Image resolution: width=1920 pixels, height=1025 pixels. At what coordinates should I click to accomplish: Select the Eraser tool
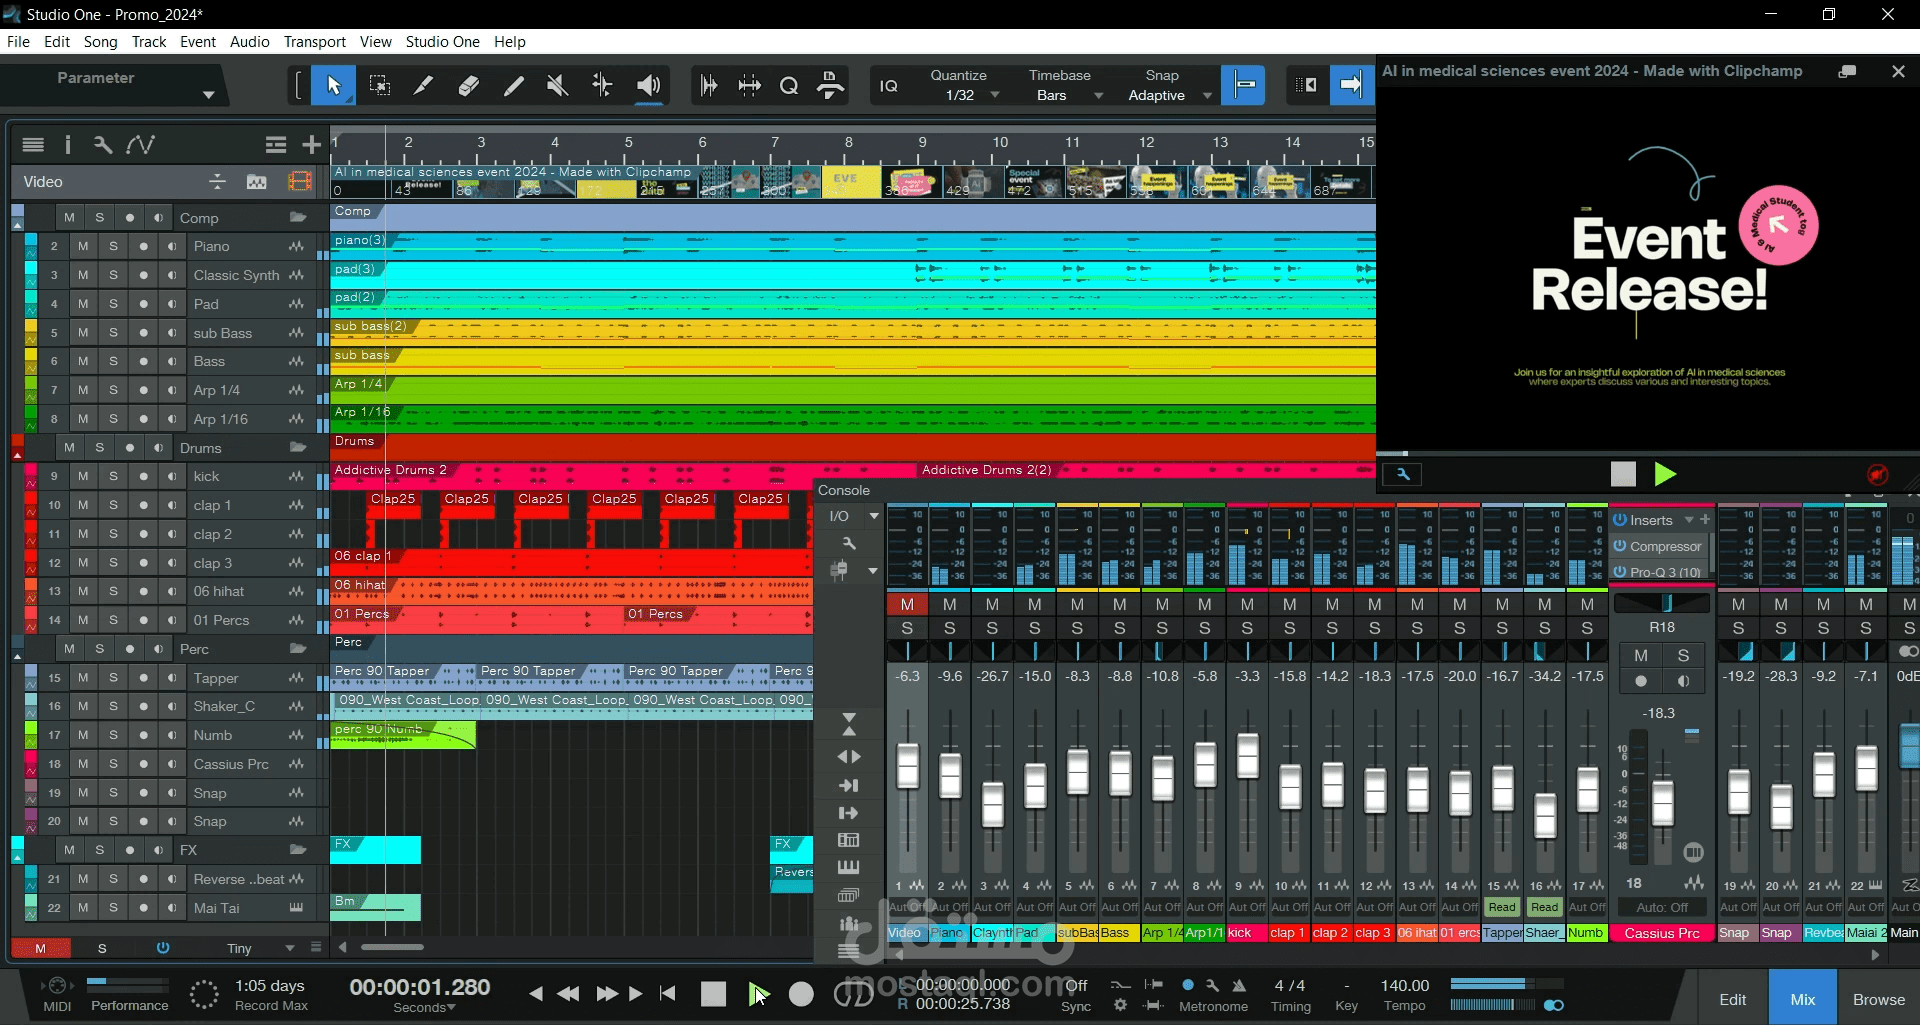point(468,85)
